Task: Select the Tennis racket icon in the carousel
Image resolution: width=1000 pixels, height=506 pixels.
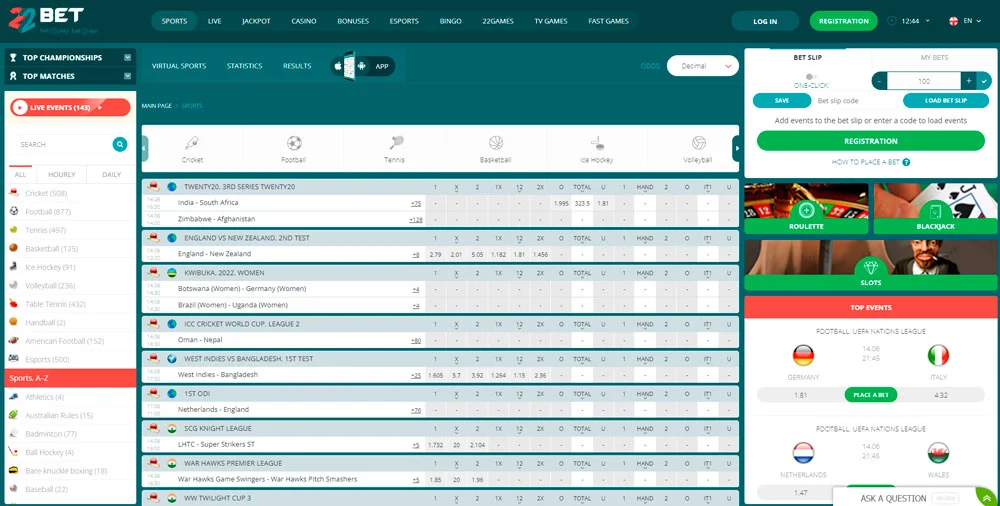Action: coord(396,142)
